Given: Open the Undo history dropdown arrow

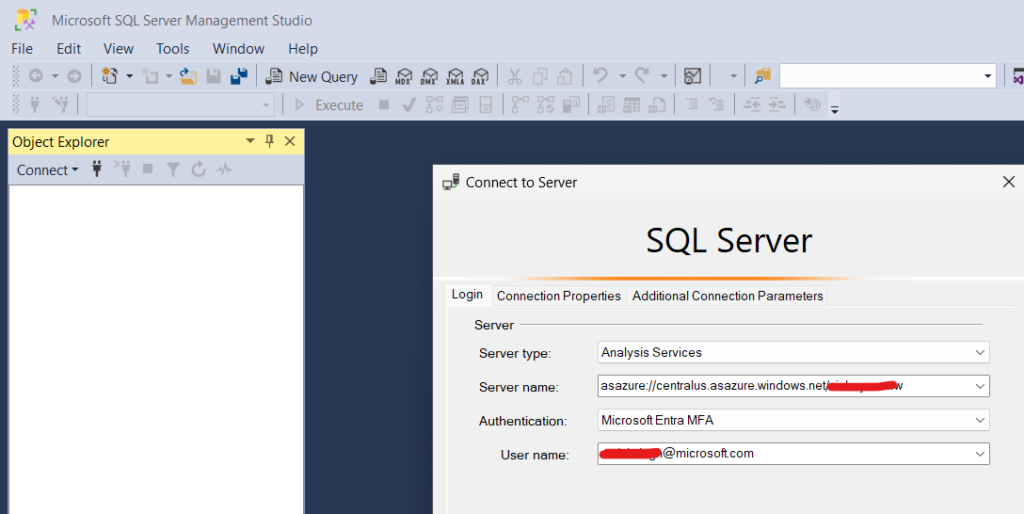Looking at the screenshot, I should click(x=622, y=76).
